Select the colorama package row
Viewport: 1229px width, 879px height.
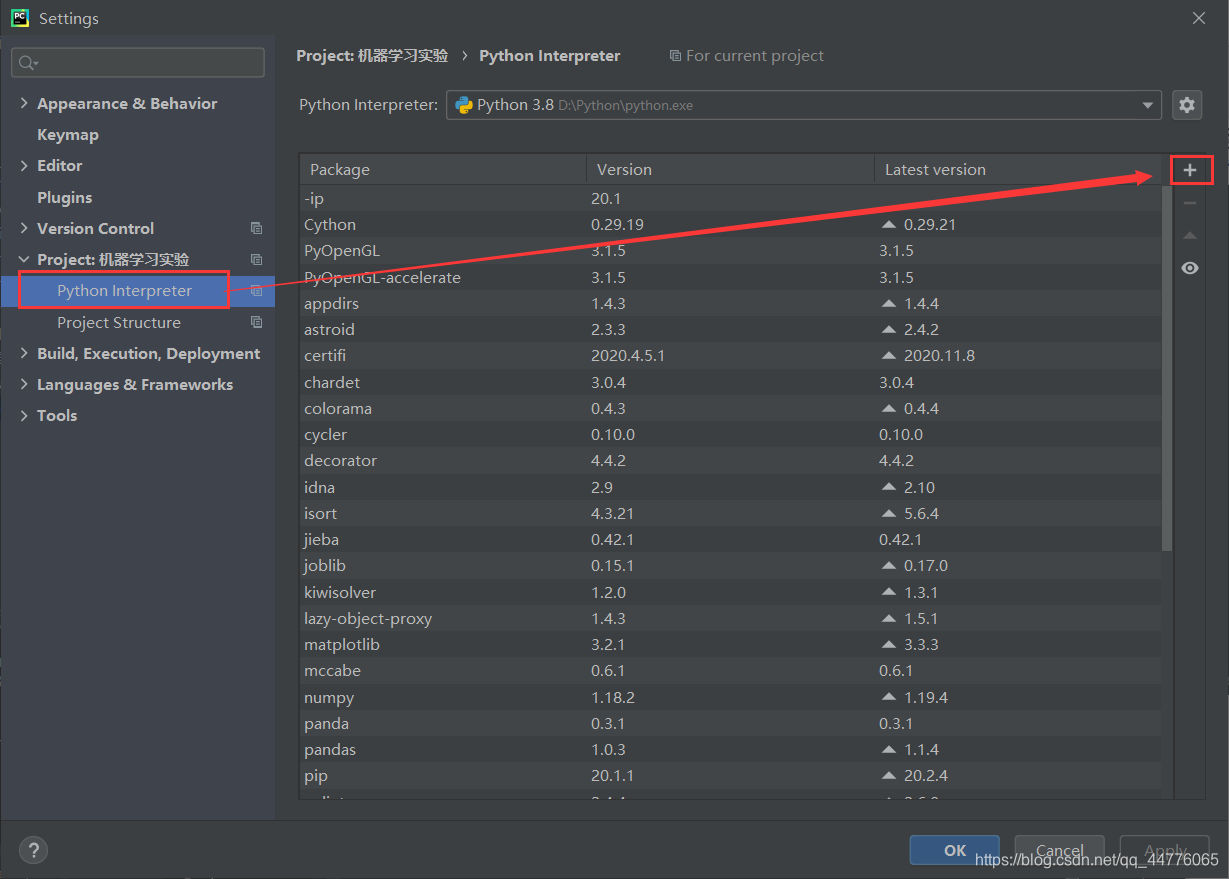[x=730, y=408]
